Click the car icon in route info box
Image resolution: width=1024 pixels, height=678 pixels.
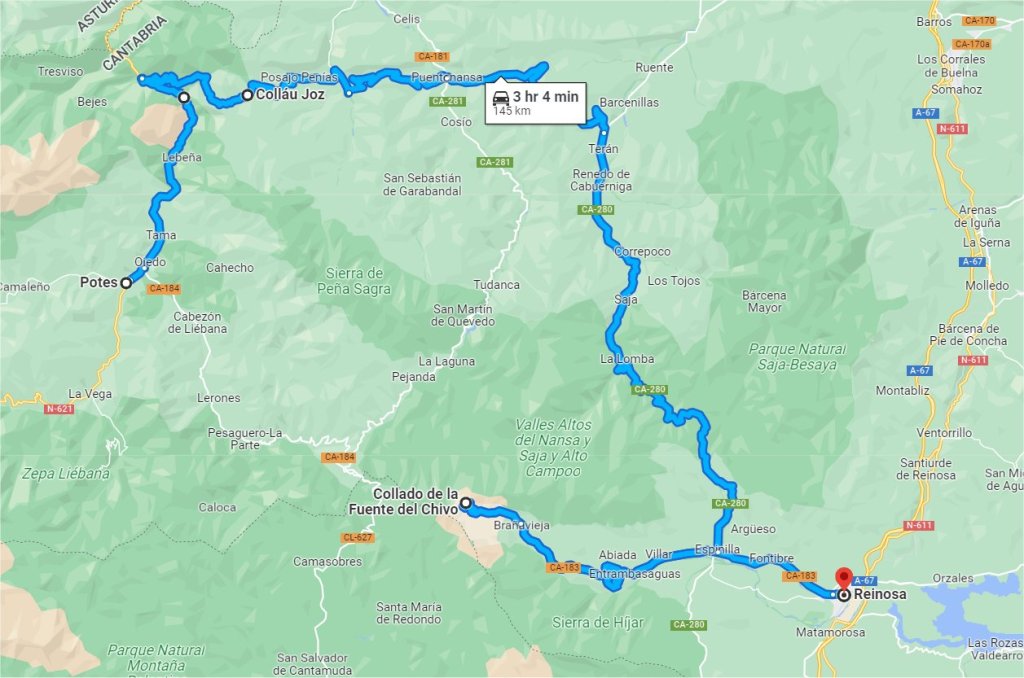coord(501,97)
